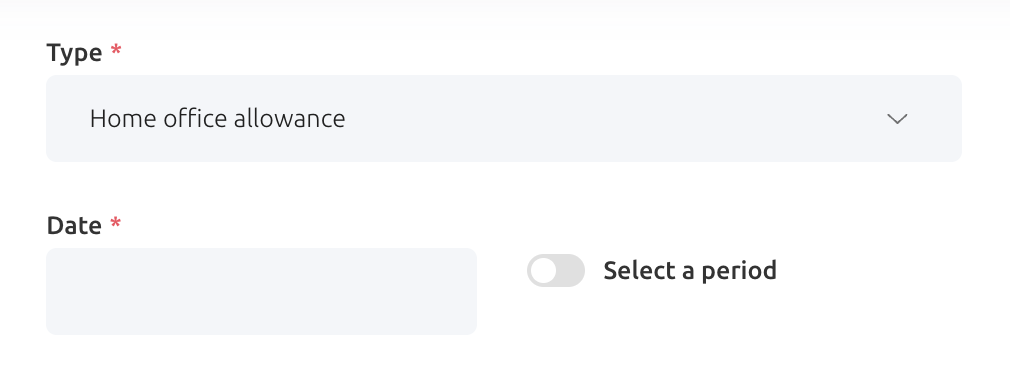Click the 'Select a period' label text
Image resolution: width=1010 pixels, height=380 pixels.
[x=690, y=271]
